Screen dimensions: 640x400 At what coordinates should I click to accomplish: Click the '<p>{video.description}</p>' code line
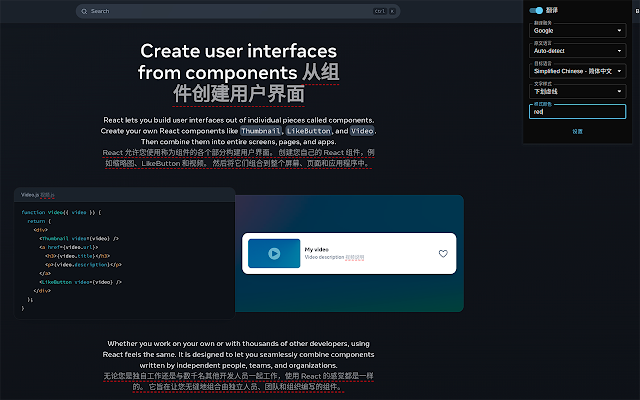[83, 264]
